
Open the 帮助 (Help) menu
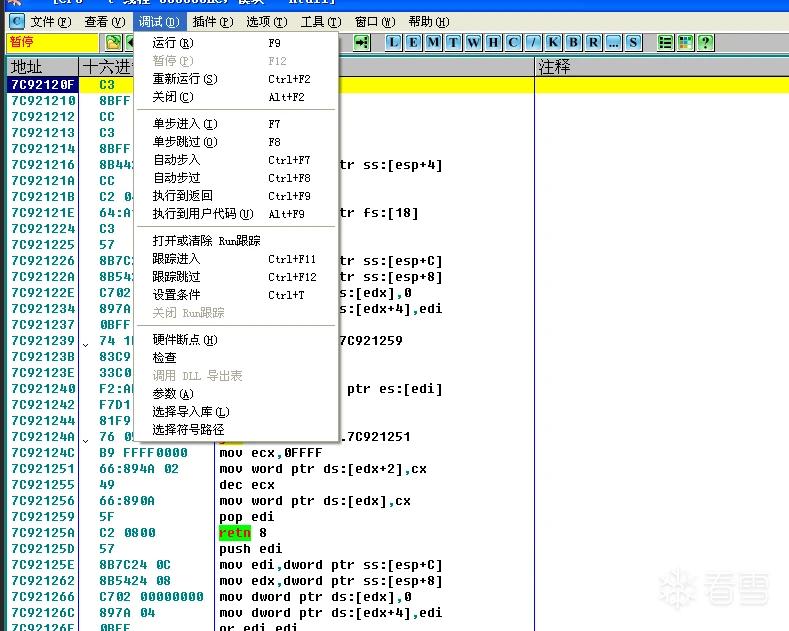[429, 22]
